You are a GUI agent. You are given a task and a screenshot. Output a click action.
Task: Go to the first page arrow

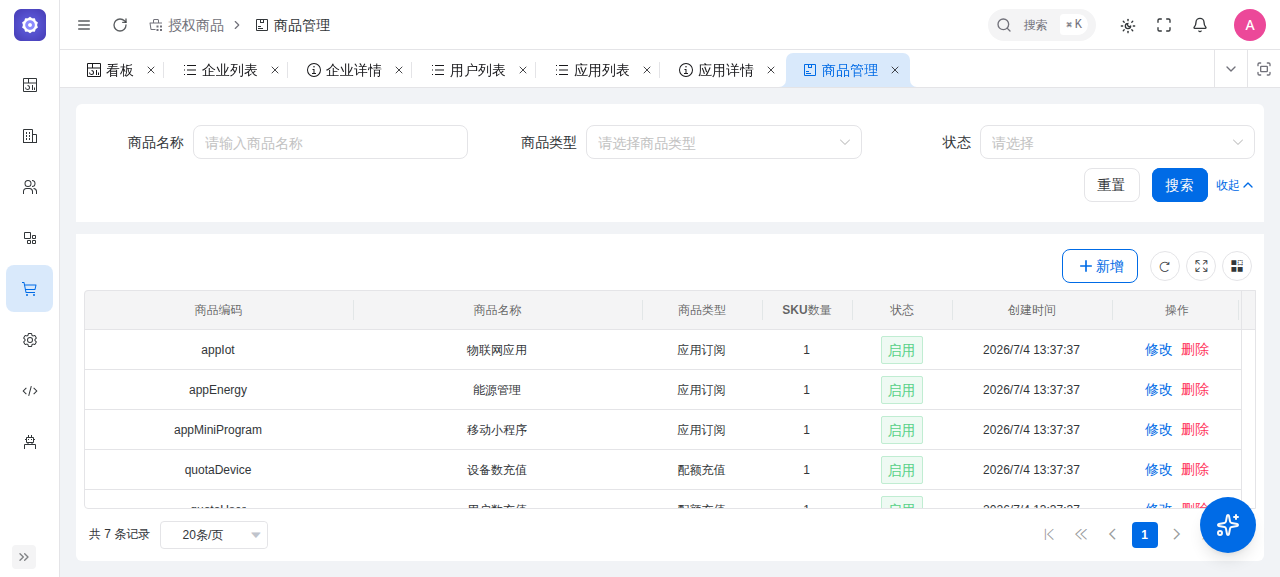click(1049, 535)
